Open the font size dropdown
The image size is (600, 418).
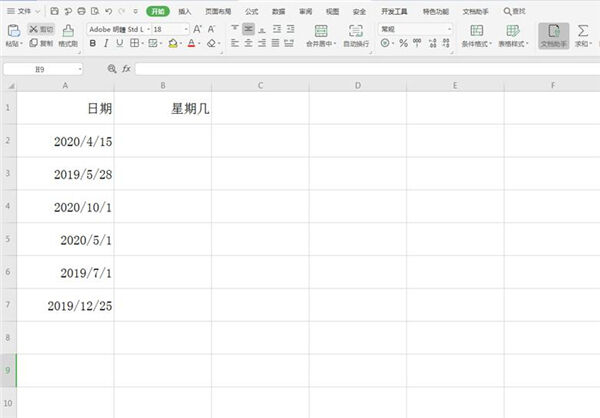point(186,29)
